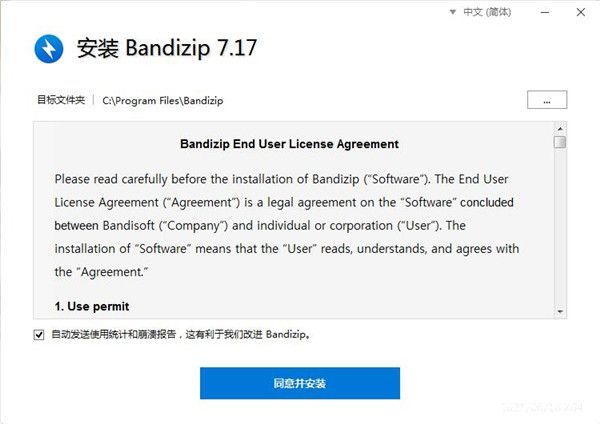Viewport: 600px width, 424px height.
Task: Open the 中文 (简体) language menu
Action: (487, 12)
